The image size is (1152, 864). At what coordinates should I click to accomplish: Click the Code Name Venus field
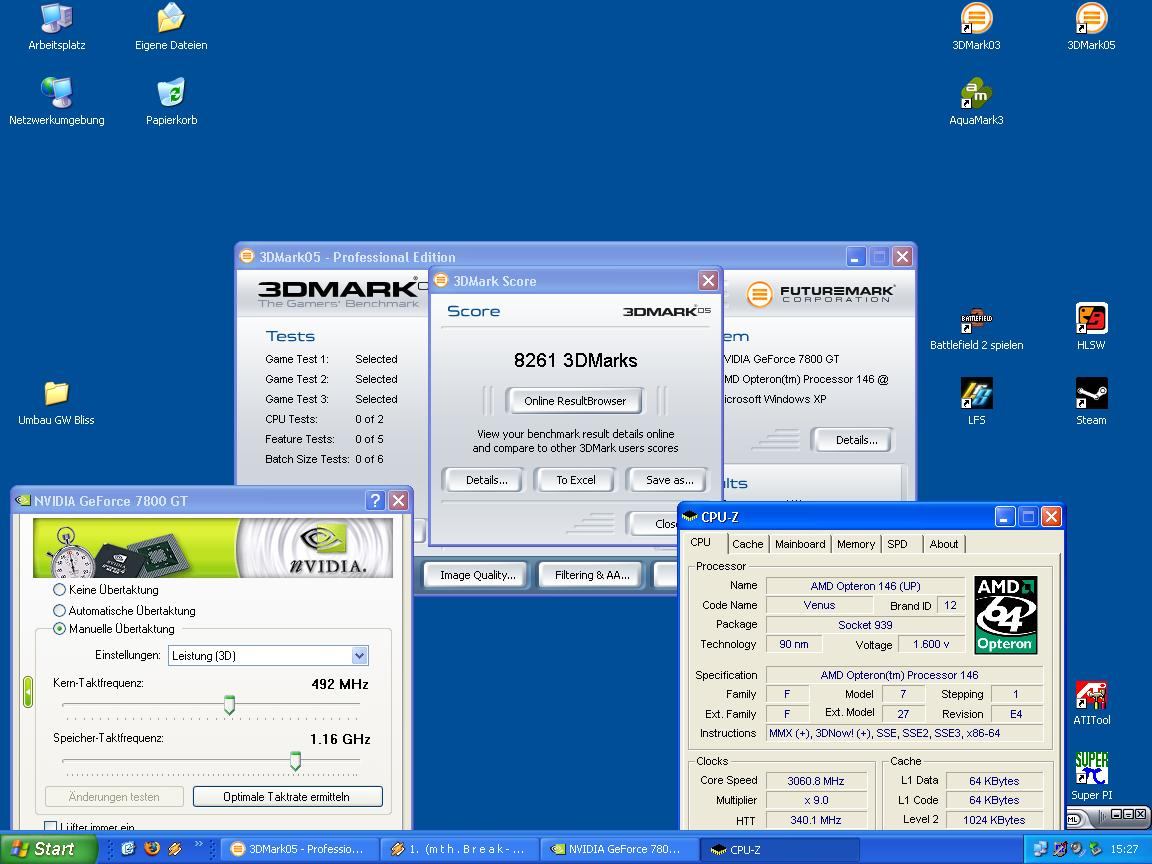coord(819,605)
